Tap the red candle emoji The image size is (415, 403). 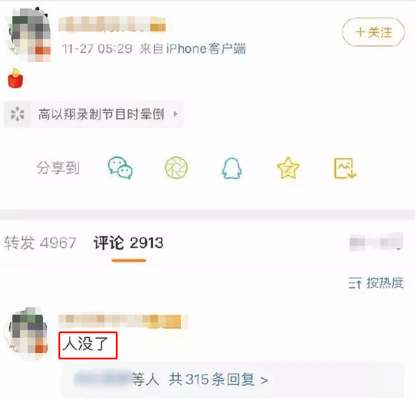click(x=15, y=78)
